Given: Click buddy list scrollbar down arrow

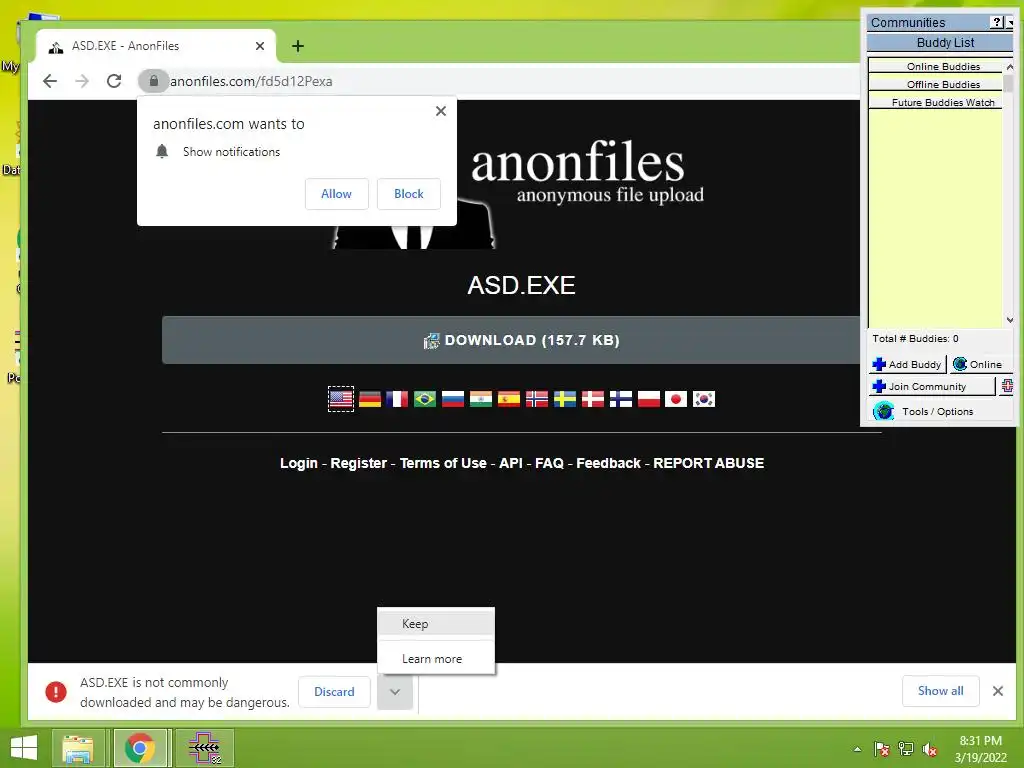Looking at the screenshot, I should (1009, 320).
